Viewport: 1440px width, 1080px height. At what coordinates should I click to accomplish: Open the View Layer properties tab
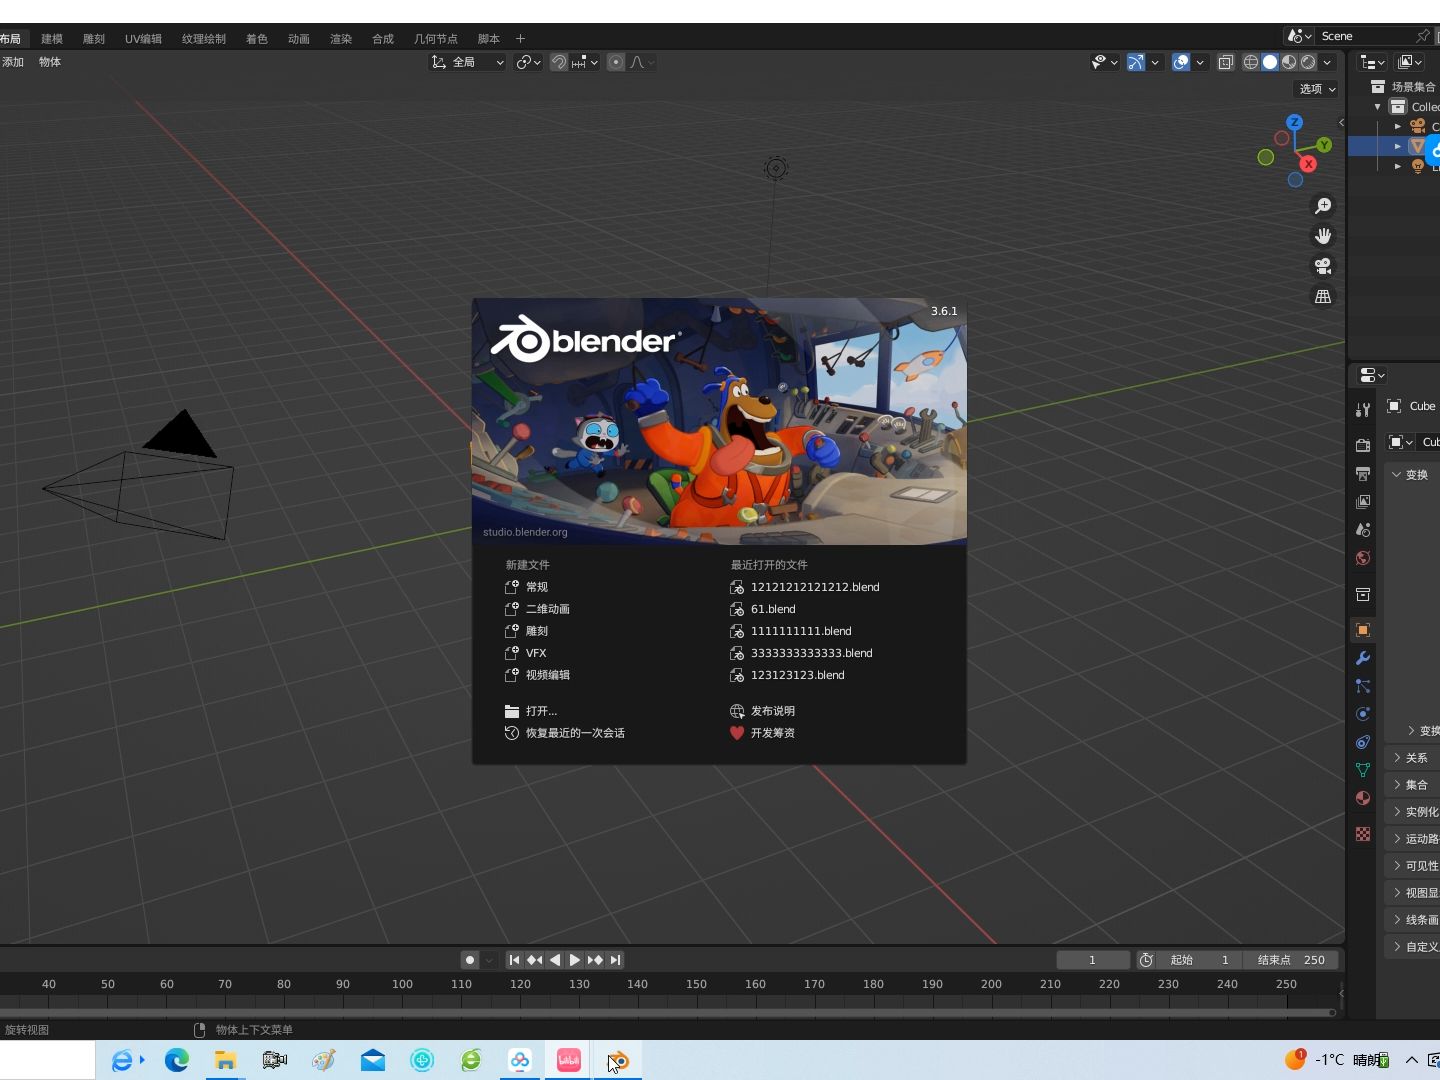pos(1362,501)
